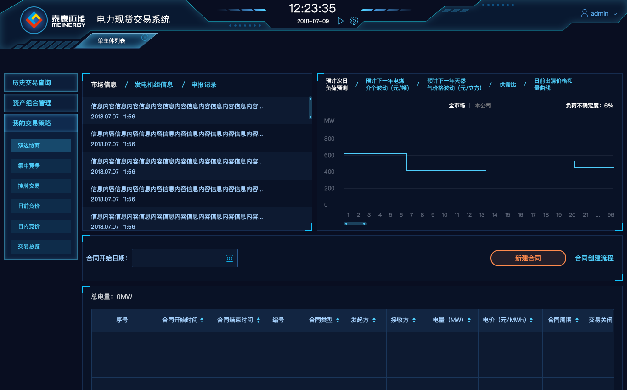Select the first chart tab 预计次日 forecast

pos(336,84)
